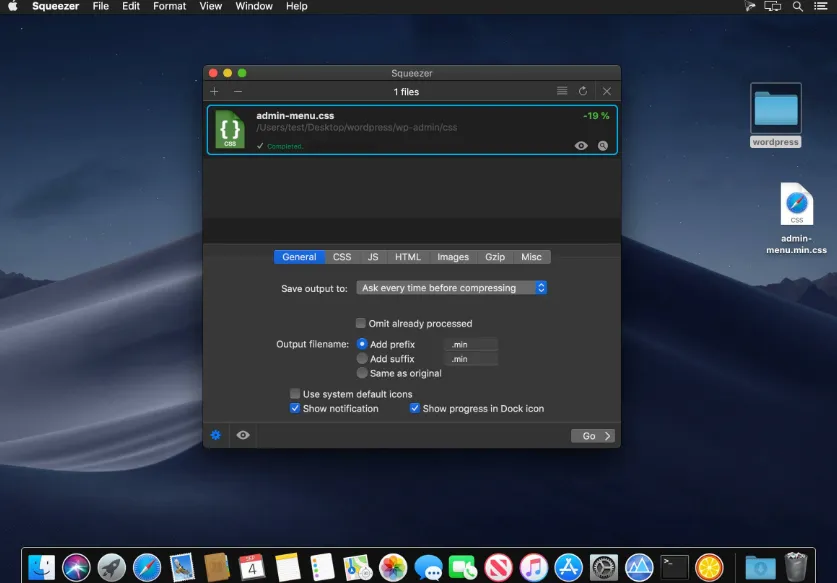Click the green CSS file icon
837x583 pixels.
click(x=230, y=129)
